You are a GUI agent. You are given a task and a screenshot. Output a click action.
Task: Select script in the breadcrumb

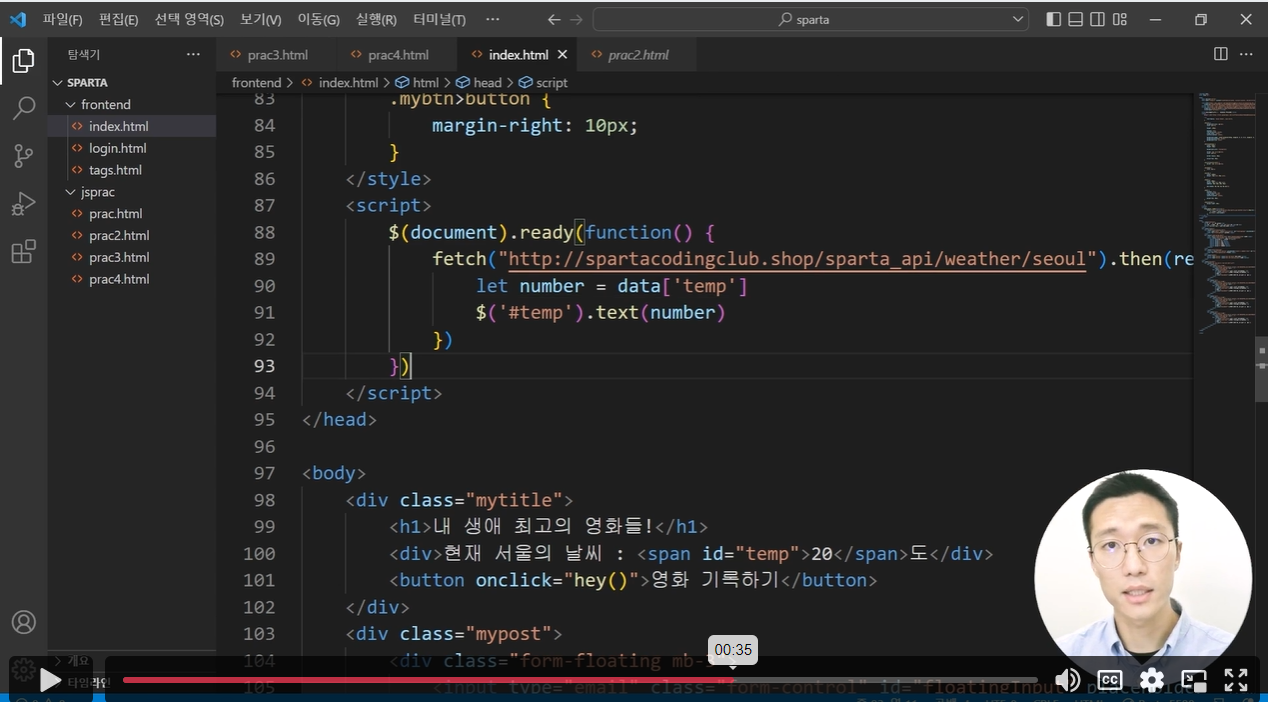point(551,83)
